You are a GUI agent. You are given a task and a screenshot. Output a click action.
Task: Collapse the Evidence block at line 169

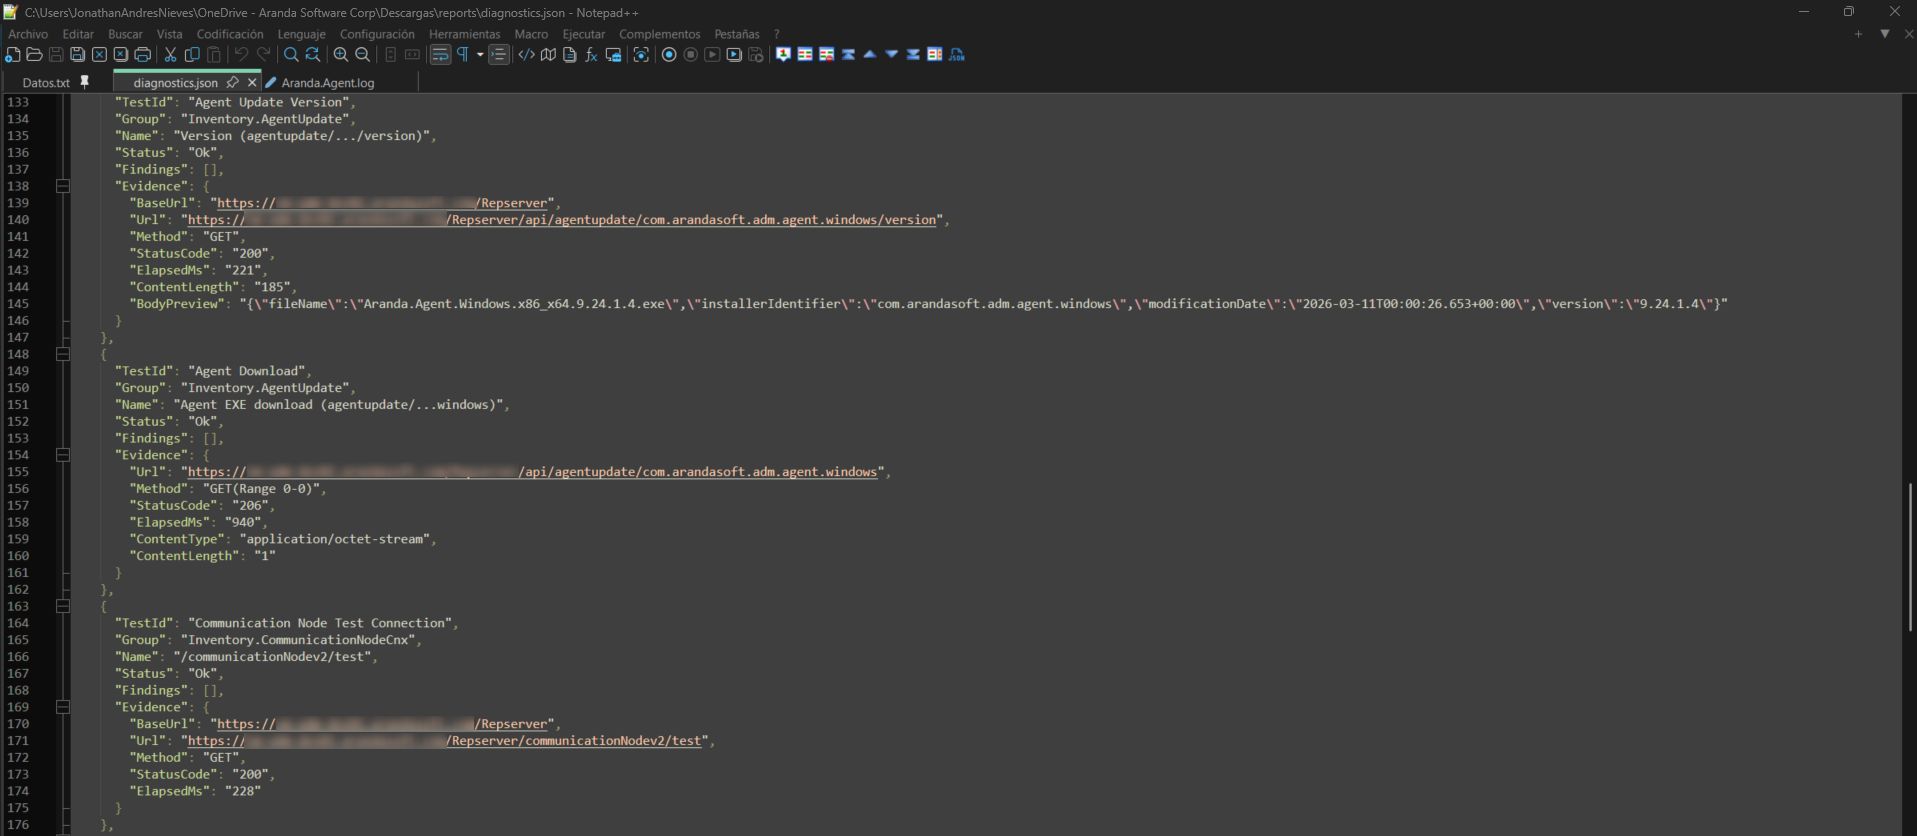63,707
